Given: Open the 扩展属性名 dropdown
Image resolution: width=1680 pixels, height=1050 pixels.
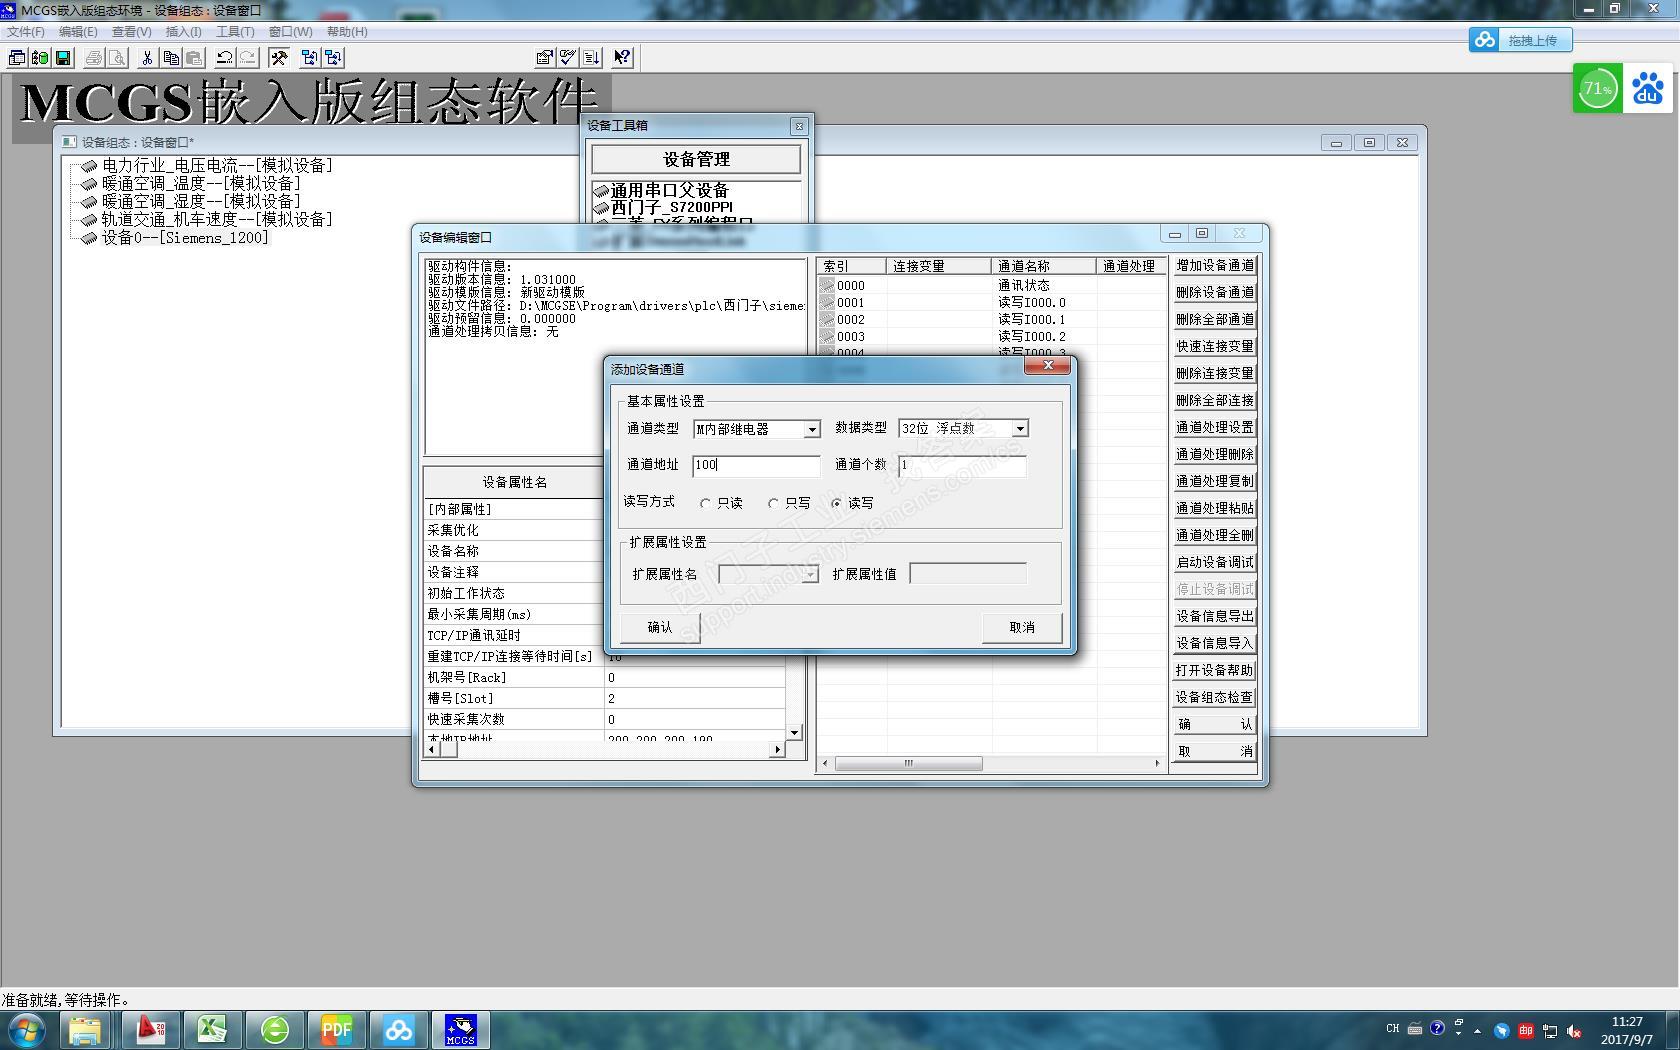Looking at the screenshot, I should (x=810, y=575).
